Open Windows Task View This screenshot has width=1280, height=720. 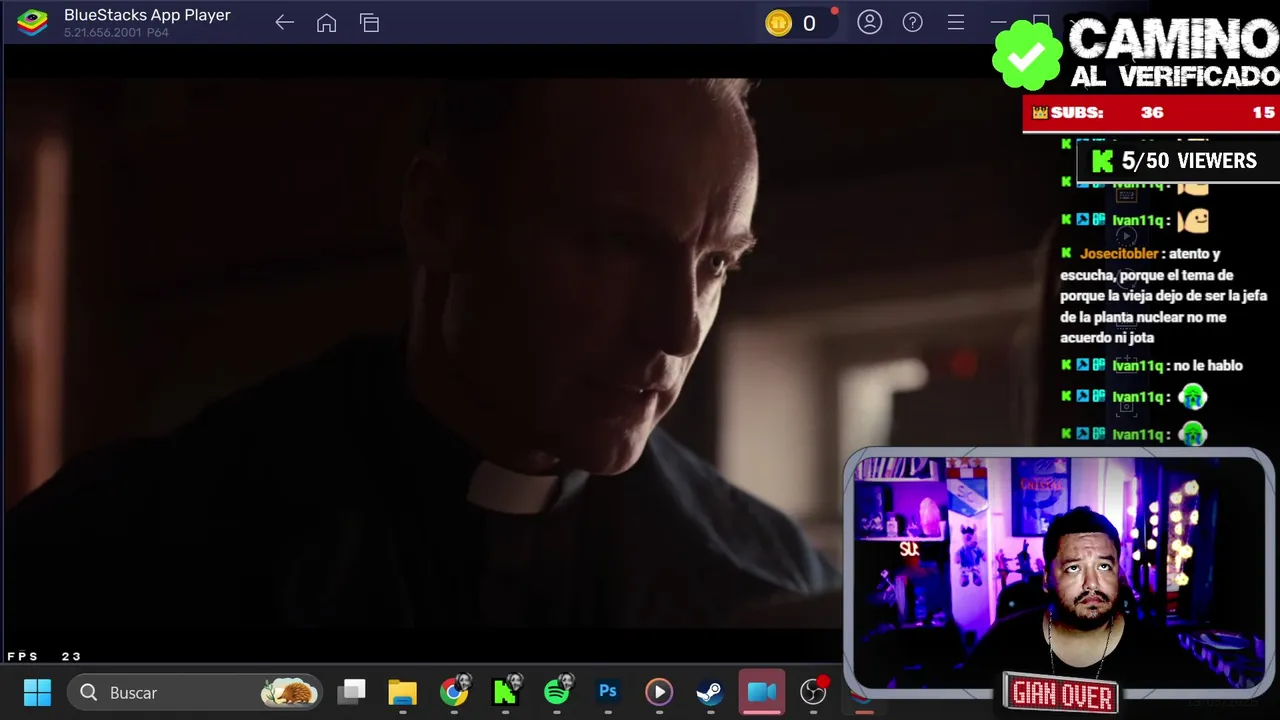click(x=351, y=692)
